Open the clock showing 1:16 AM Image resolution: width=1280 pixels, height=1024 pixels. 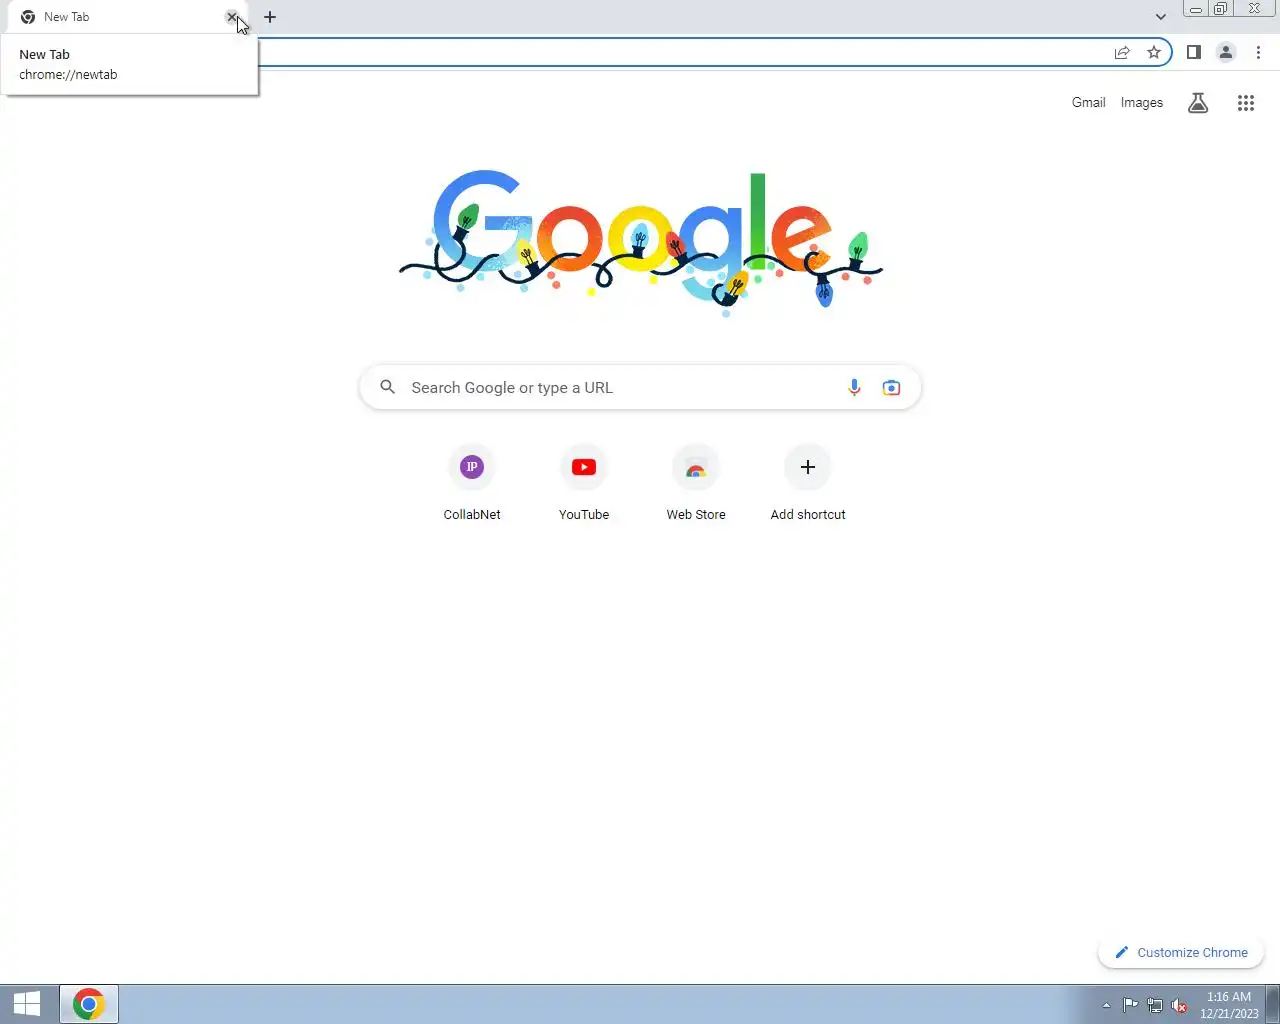(1229, 1005)
